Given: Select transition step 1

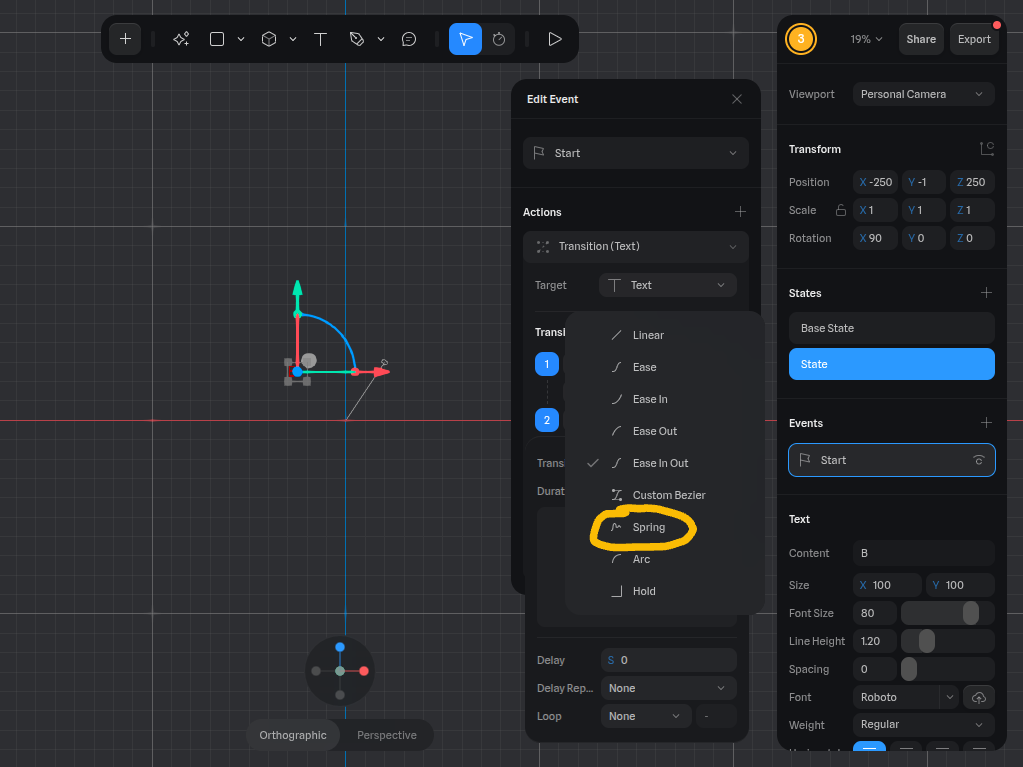Looking at the screenshot, I should pos(547,364).
